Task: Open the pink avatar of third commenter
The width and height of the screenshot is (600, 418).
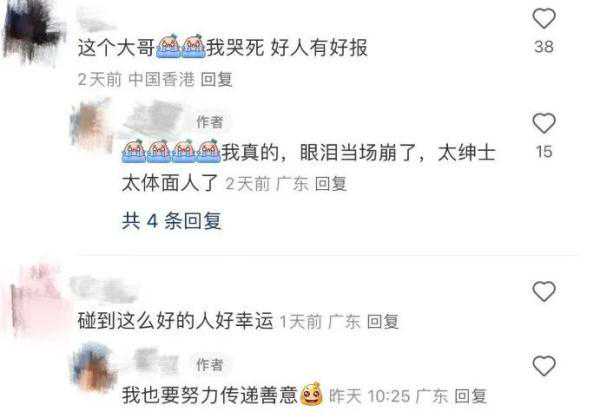Action: coord(36,300)
